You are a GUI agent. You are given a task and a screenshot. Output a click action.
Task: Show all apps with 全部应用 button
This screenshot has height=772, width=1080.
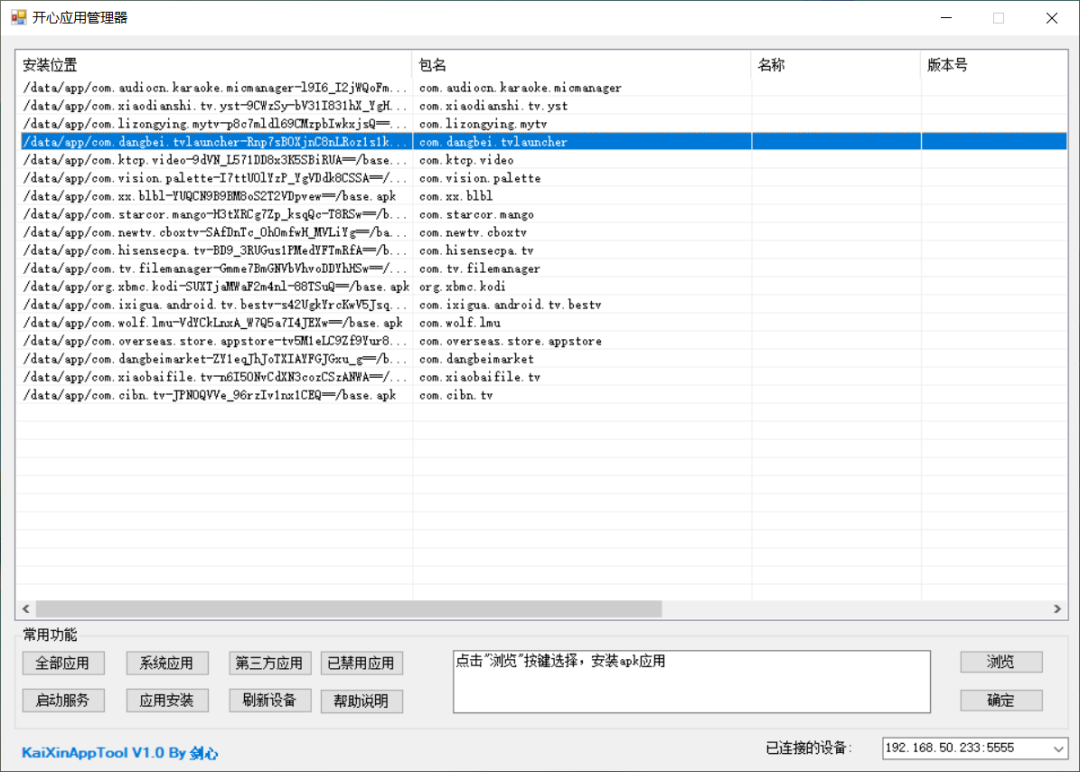click(x=63, y=663)
